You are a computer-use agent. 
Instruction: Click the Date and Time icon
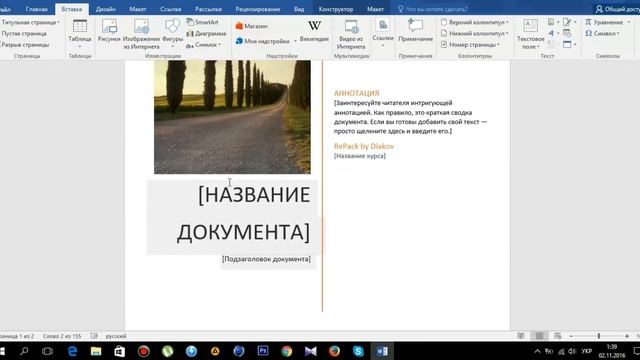(567, 33)
